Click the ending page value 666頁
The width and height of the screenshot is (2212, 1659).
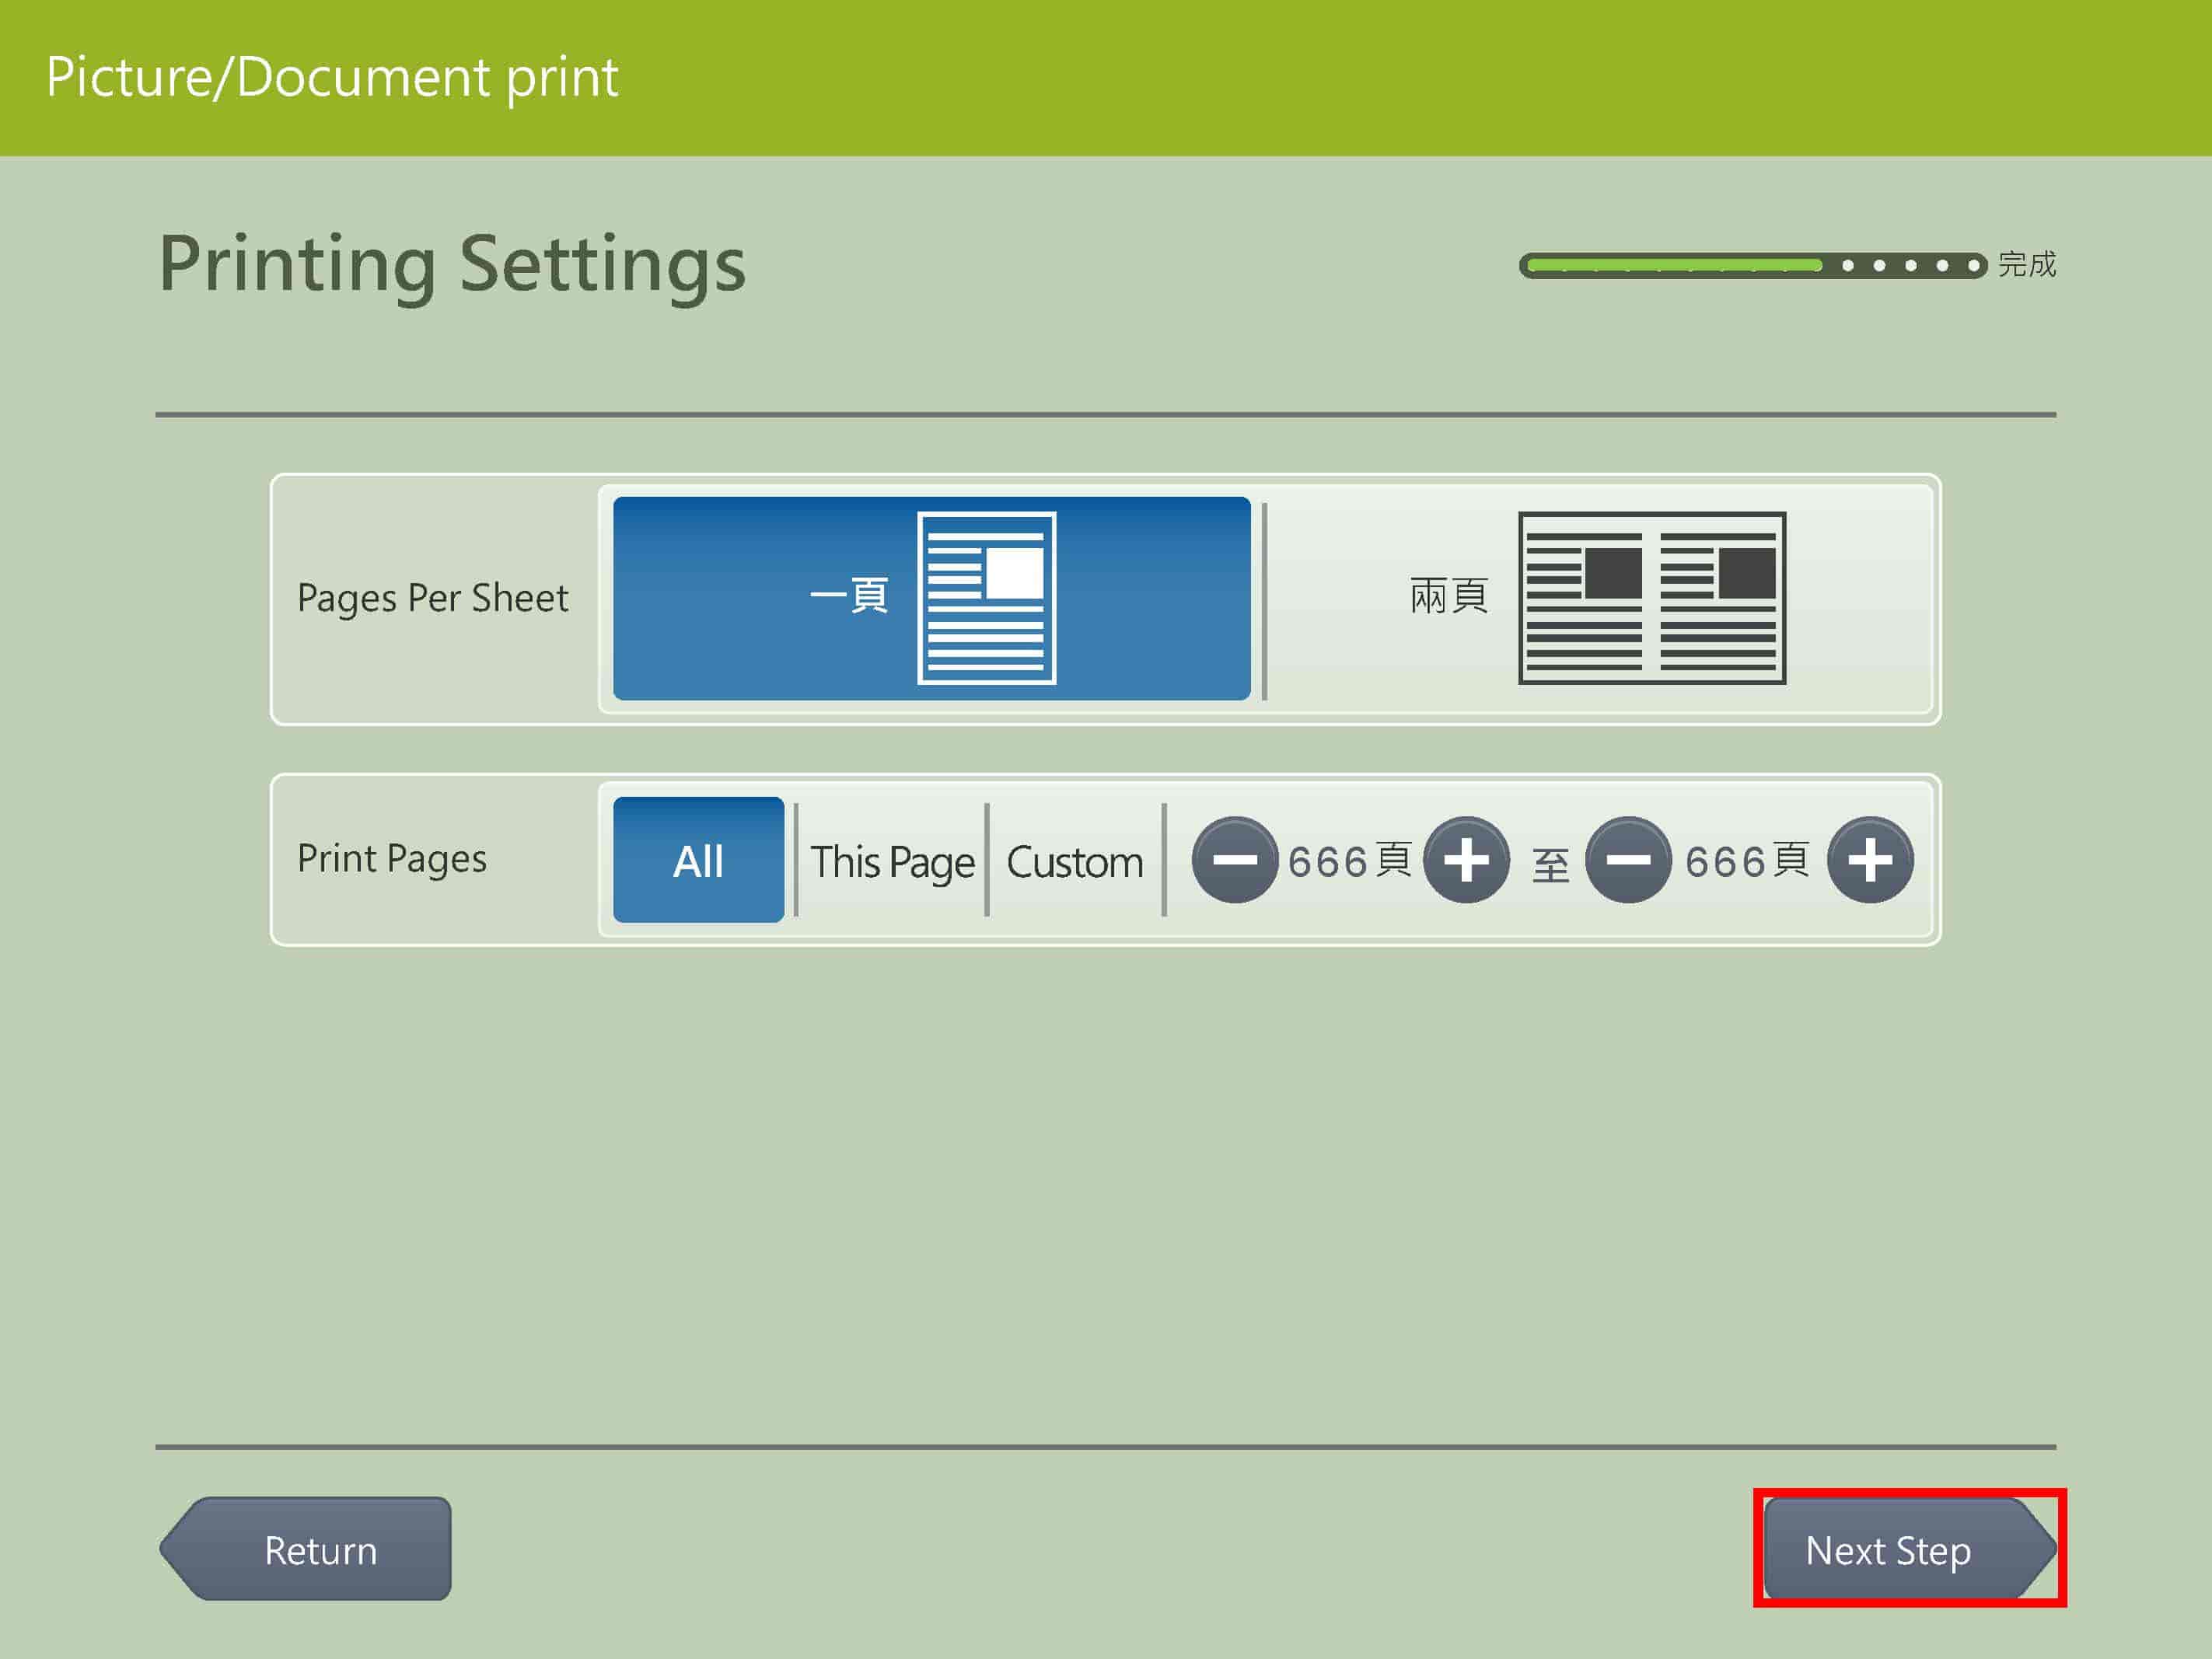point(1747,861)
